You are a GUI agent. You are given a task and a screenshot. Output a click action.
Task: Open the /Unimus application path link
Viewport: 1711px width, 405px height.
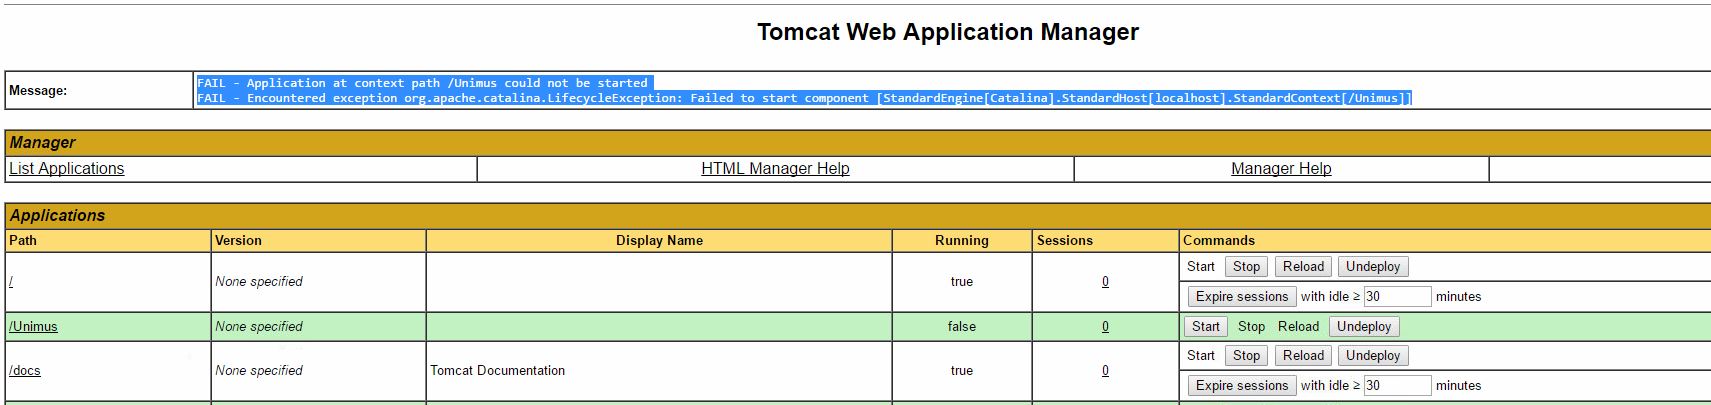coord(33,327)
